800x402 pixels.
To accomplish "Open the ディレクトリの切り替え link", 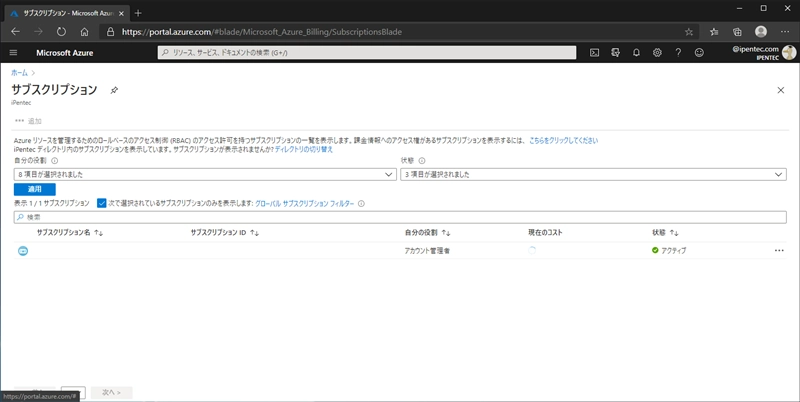I will [x=304, y=149].
